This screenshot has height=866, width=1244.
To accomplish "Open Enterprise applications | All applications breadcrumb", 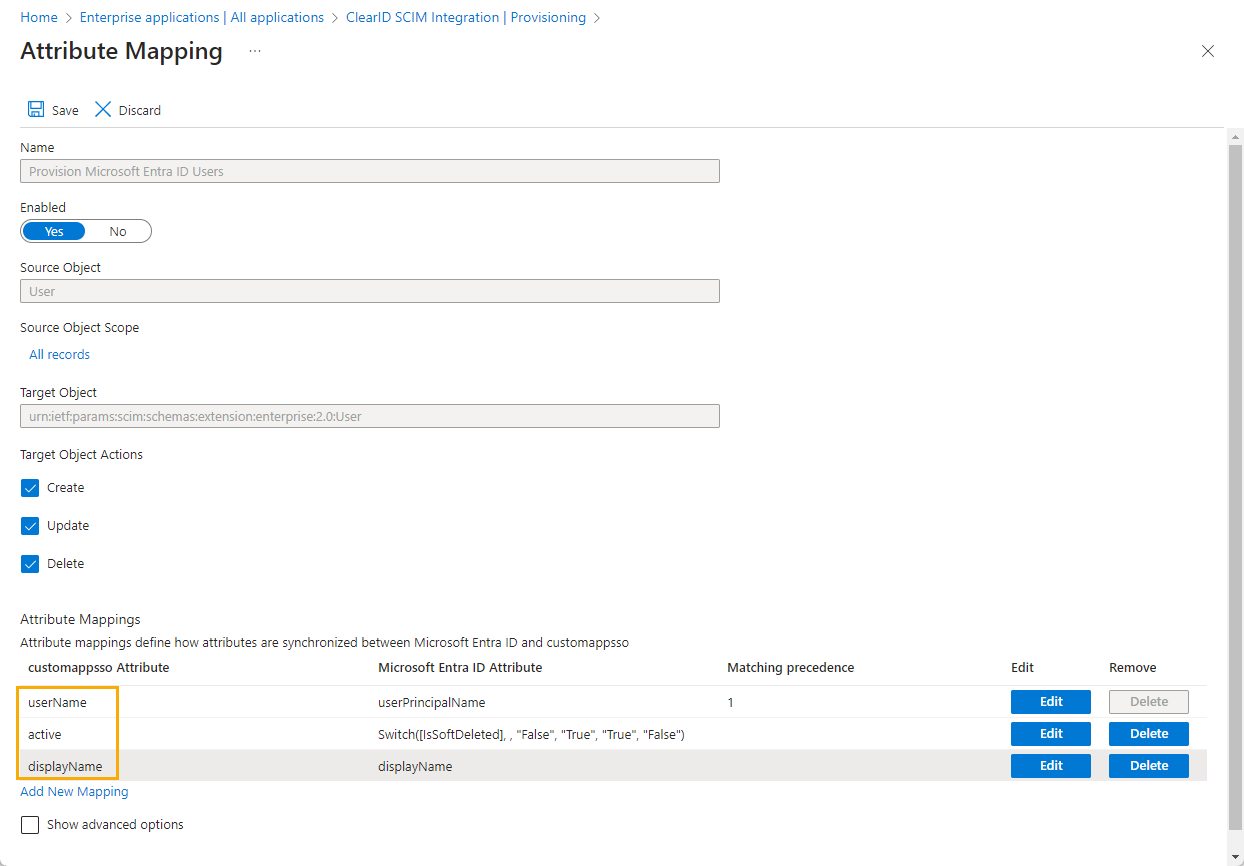I will (x=201, y=17).
